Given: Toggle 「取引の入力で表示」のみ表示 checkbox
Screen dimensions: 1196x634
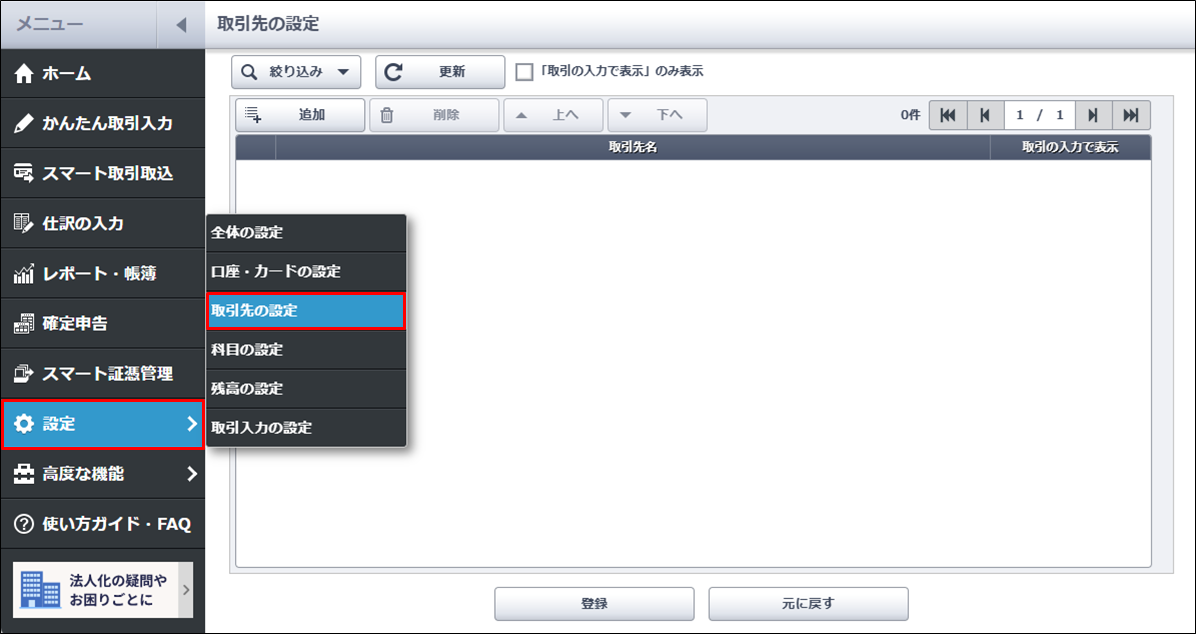Looking at the screenshot, I should tap(524, 72).
